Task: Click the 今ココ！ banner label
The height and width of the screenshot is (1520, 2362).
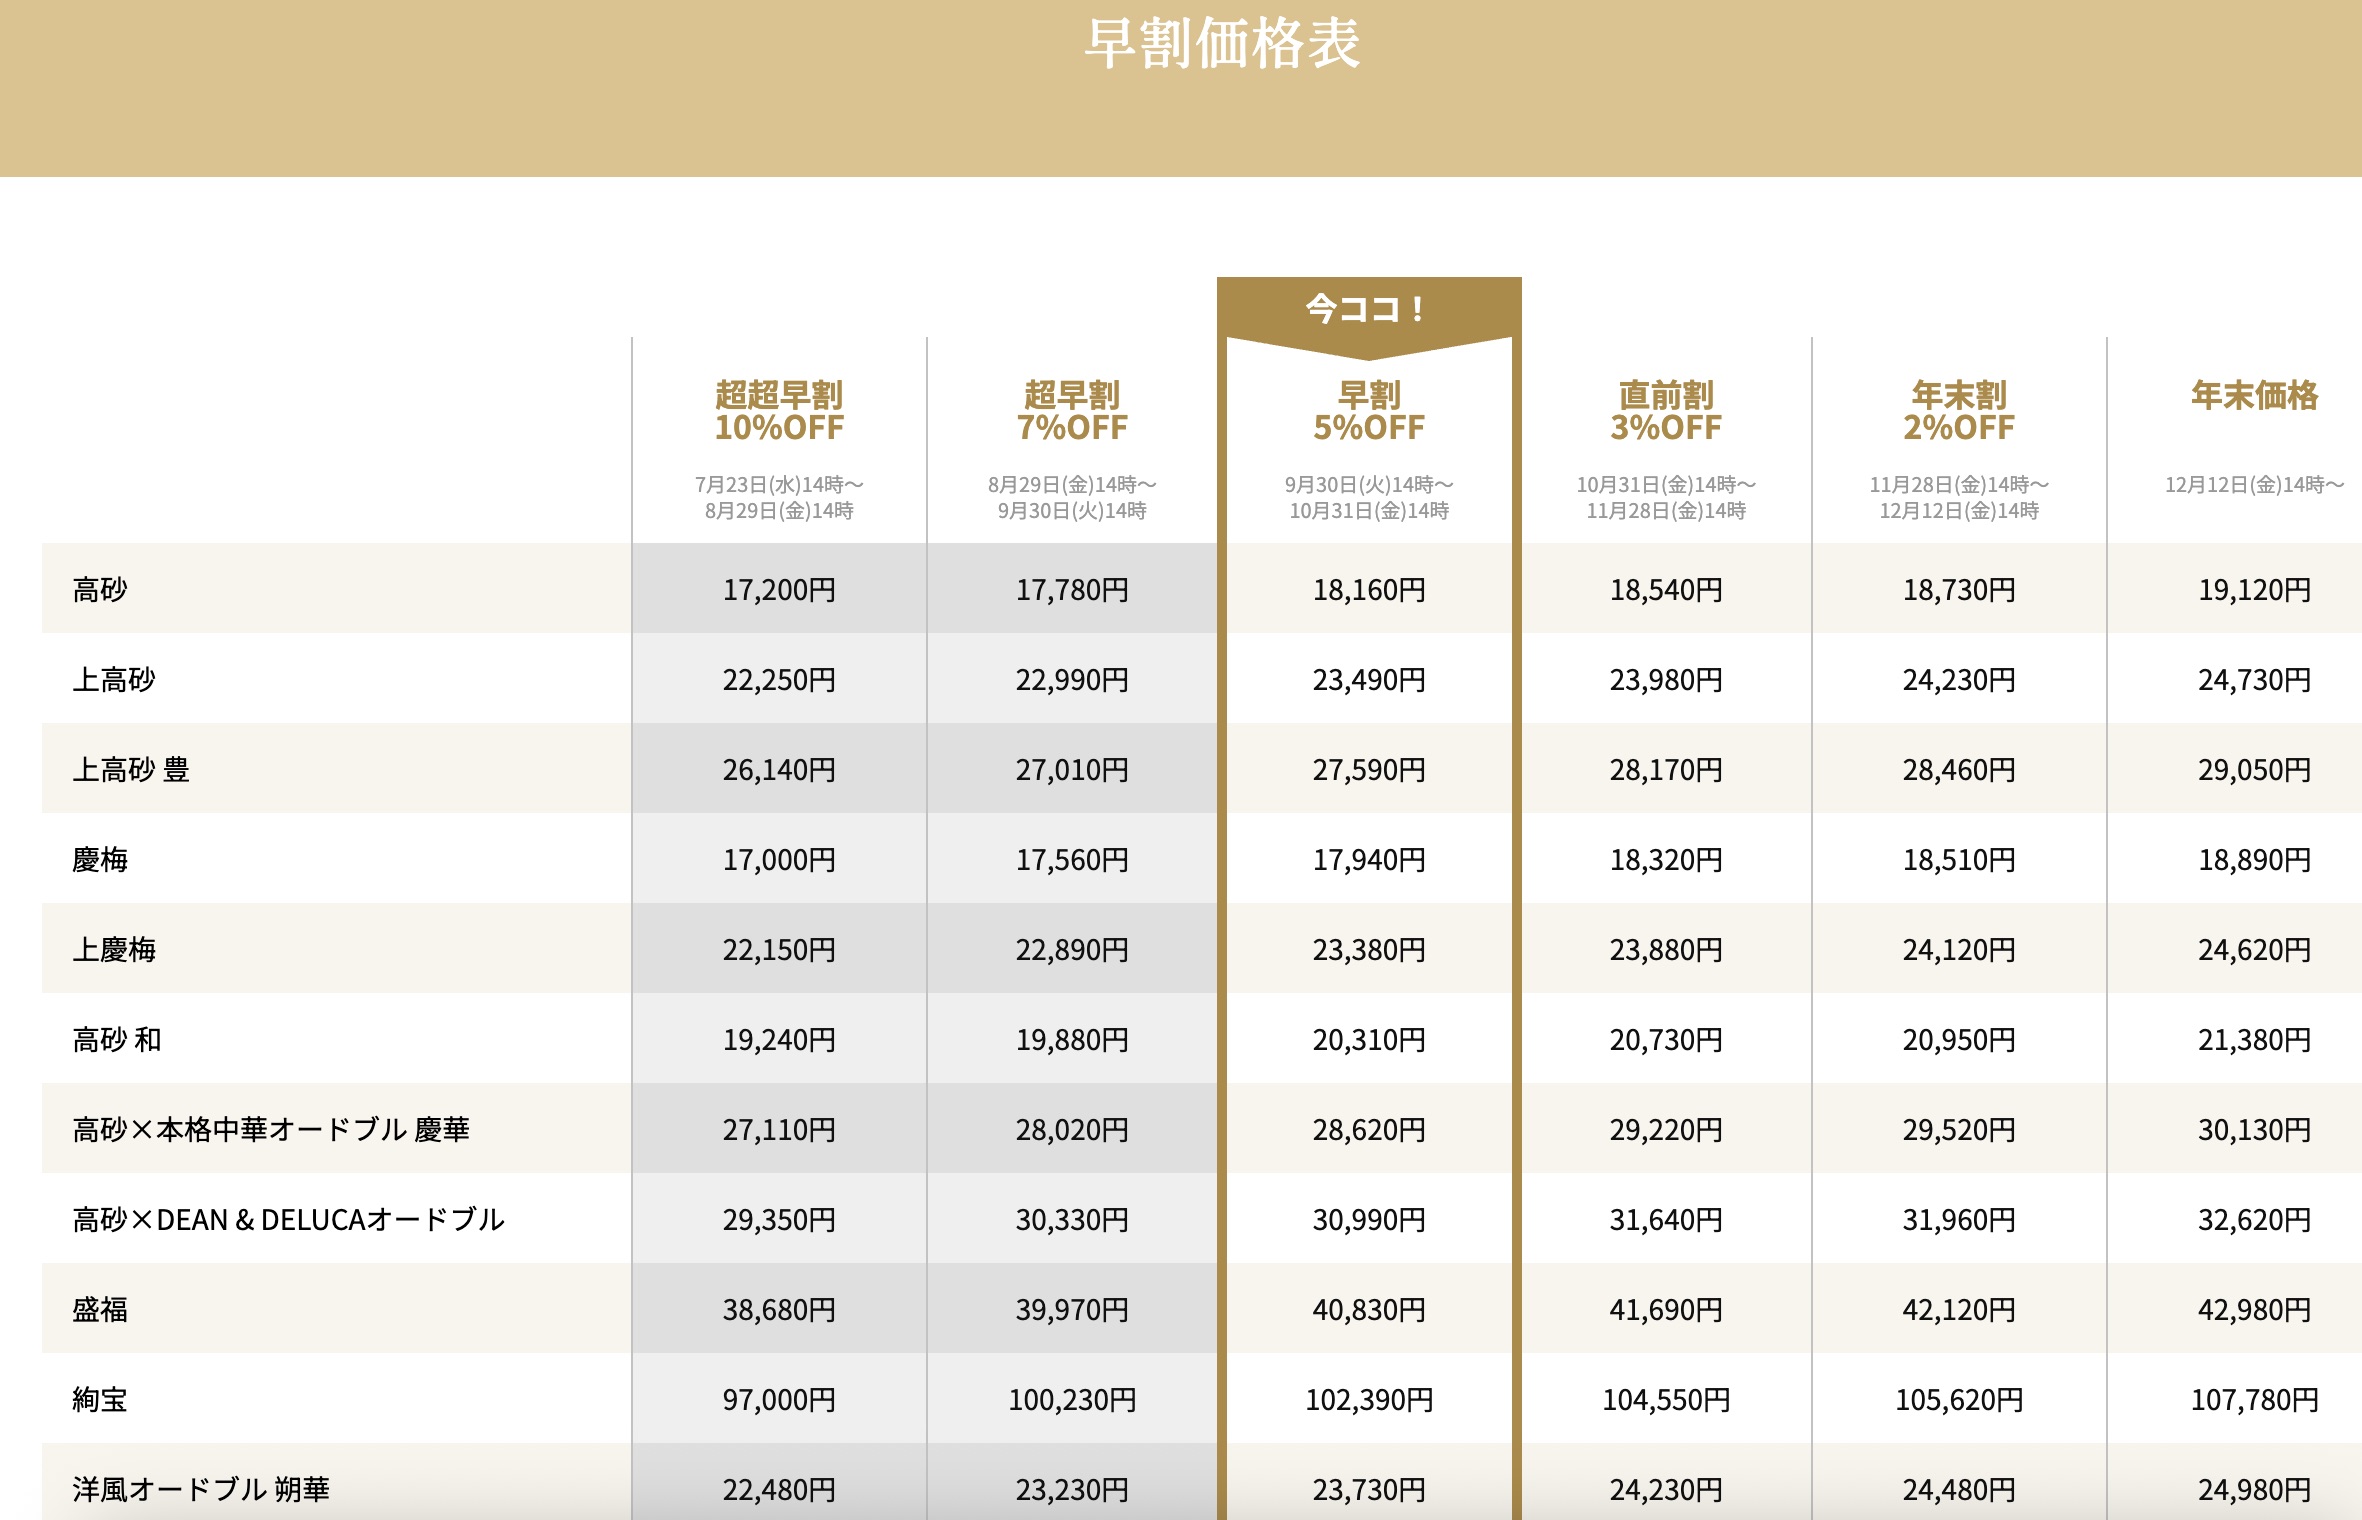Action: 1367,309
